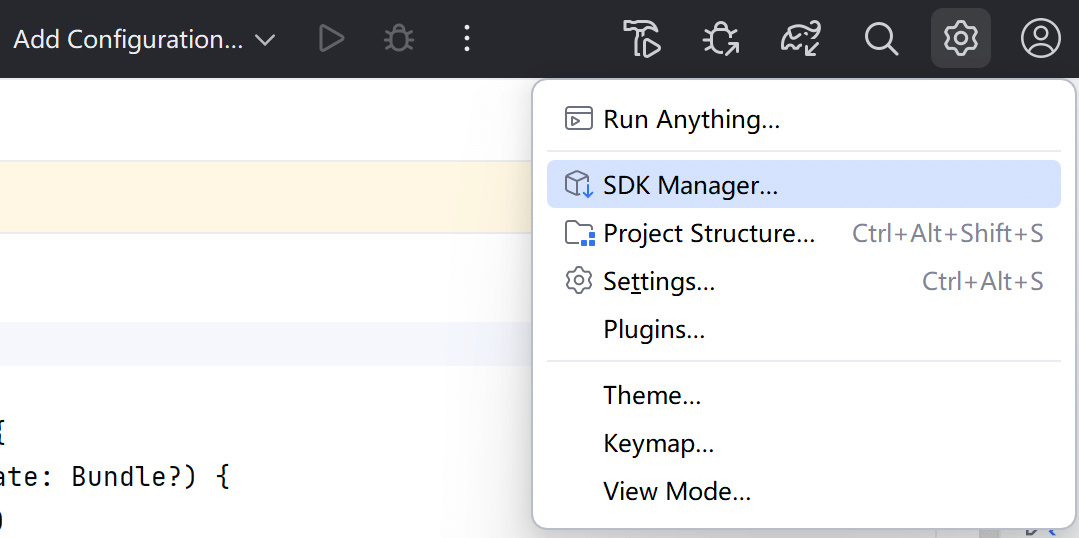Image resolution: width=1079 pixels, height=538 pixels.
Task: Choose Project Structure... in the menu
Action: [709, 234]
